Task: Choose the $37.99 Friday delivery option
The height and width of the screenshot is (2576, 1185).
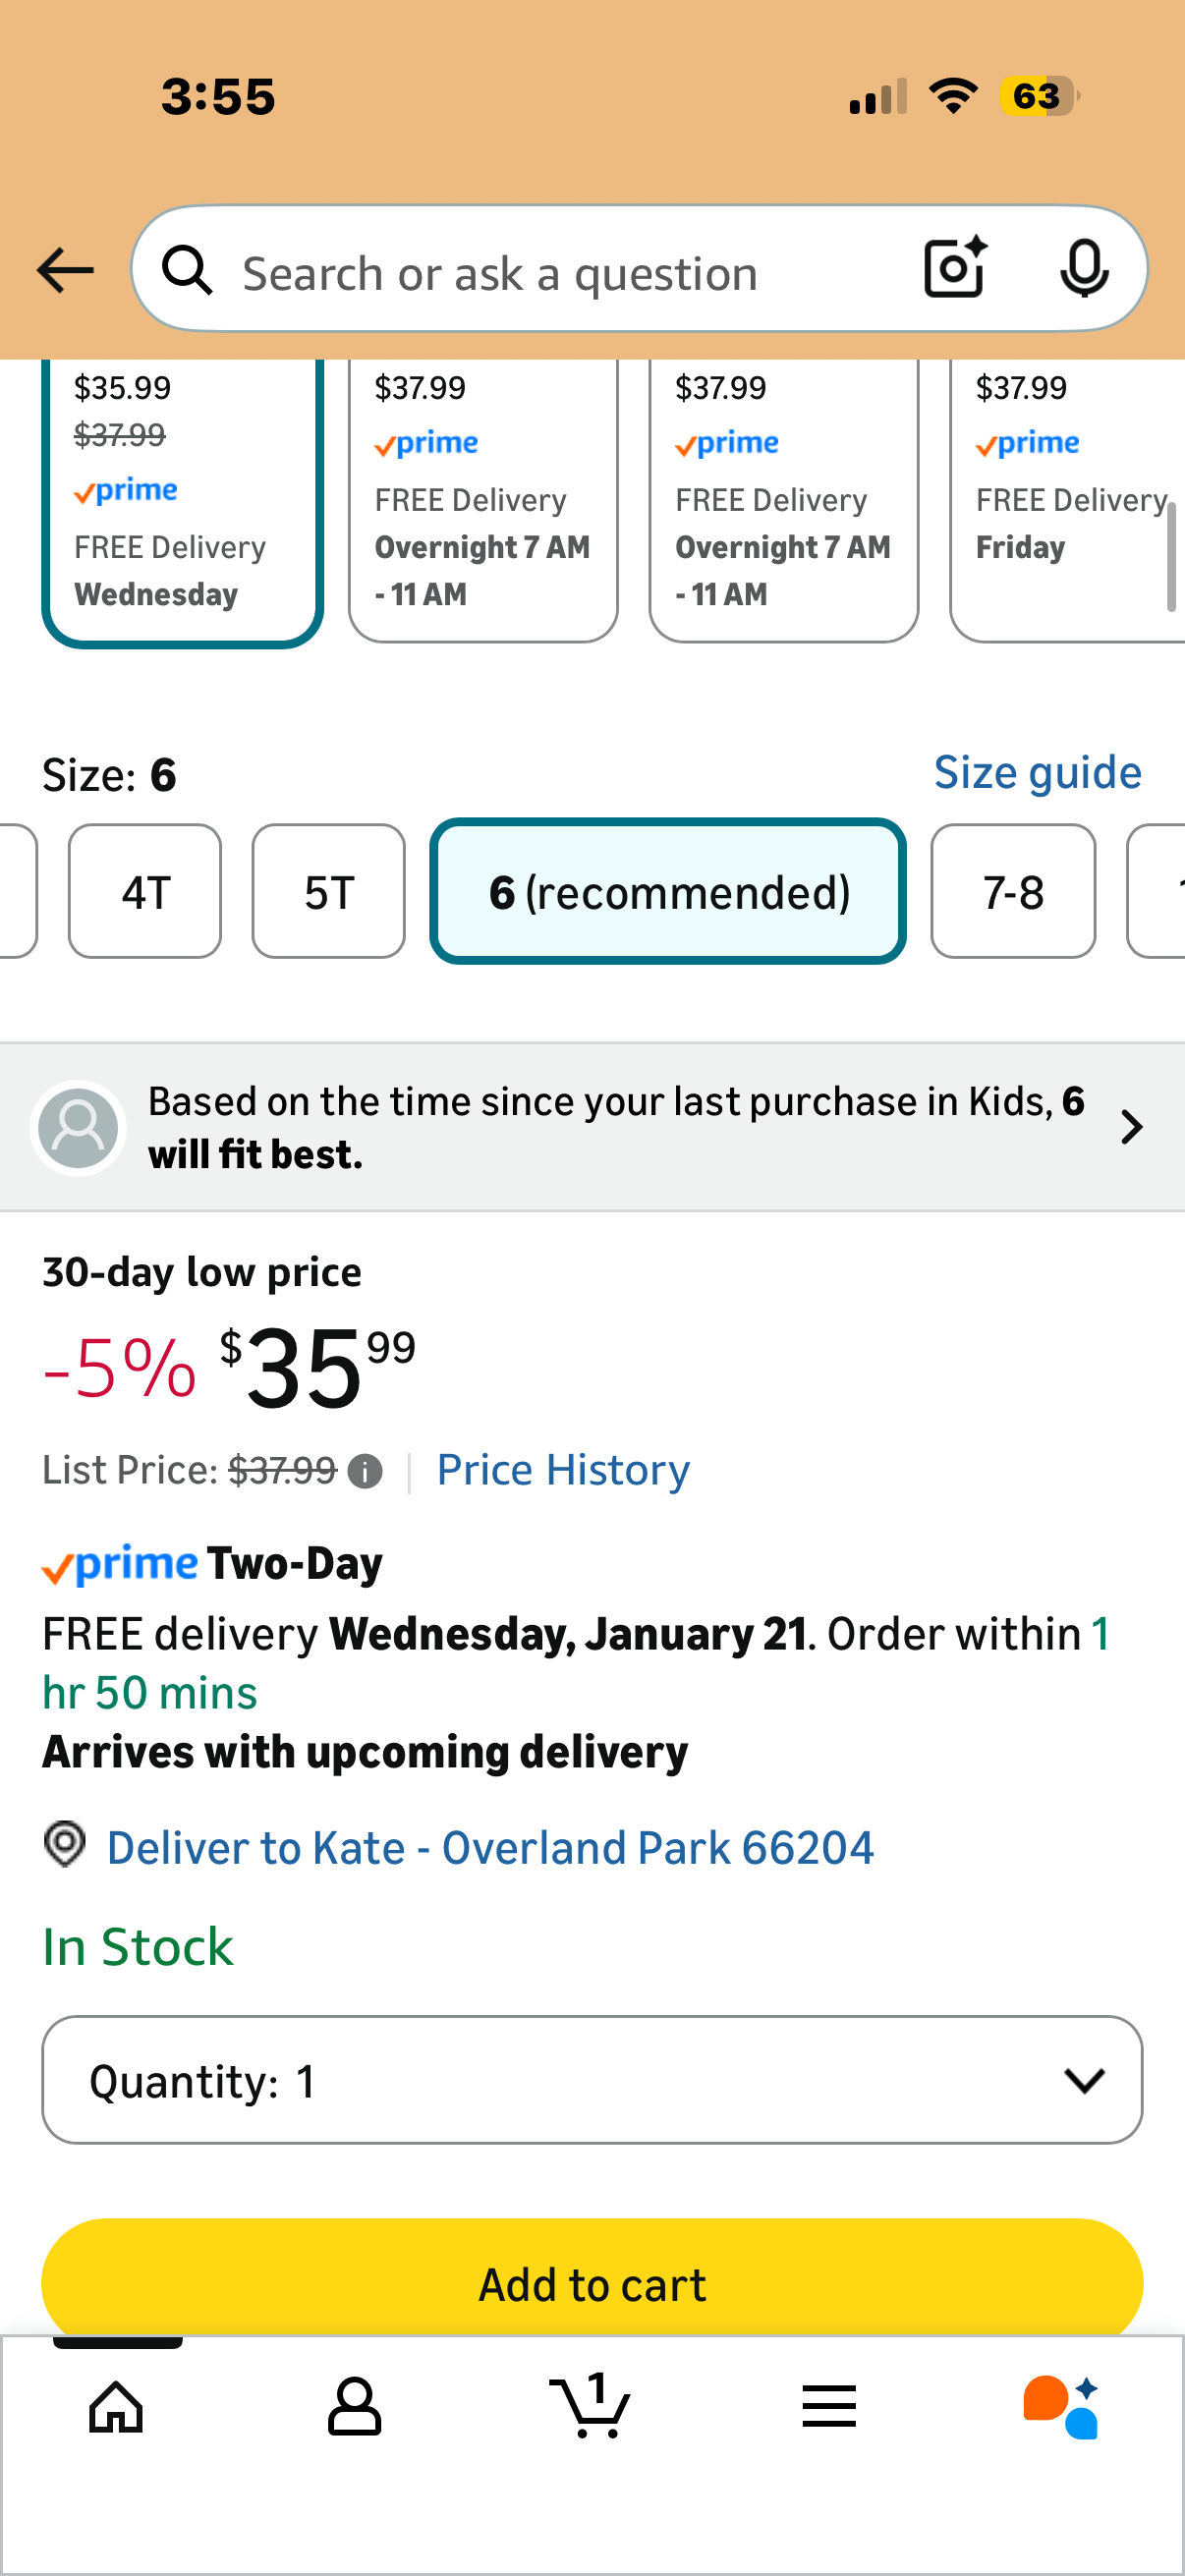Action: click(1066, 500)
